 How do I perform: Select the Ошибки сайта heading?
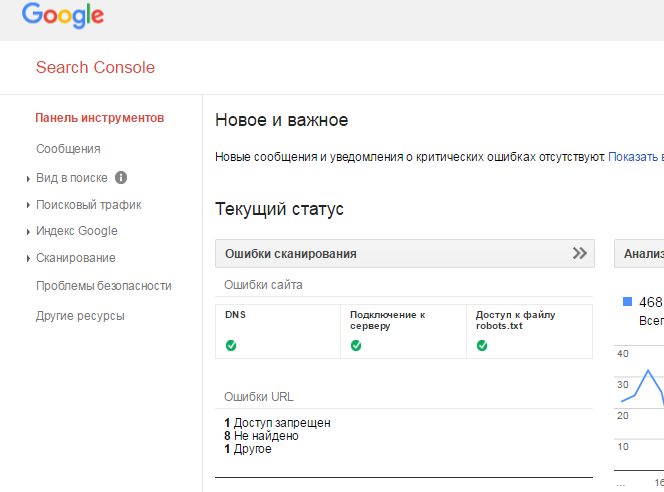coord(263,285)
